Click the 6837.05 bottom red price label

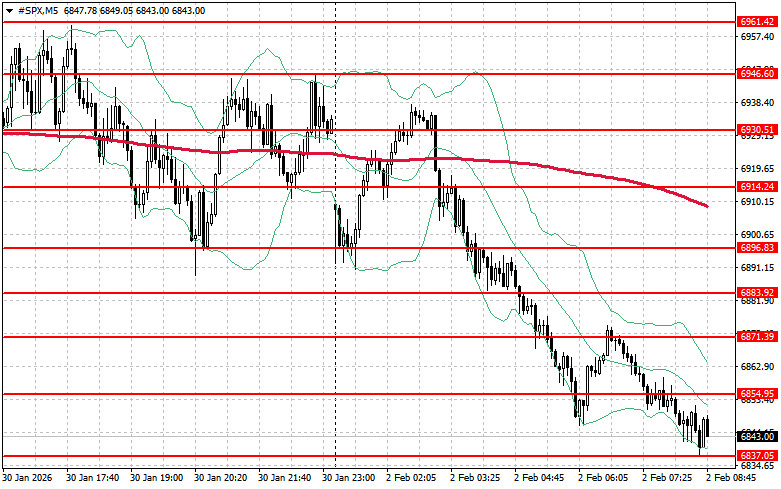click(x=757, y=456)
